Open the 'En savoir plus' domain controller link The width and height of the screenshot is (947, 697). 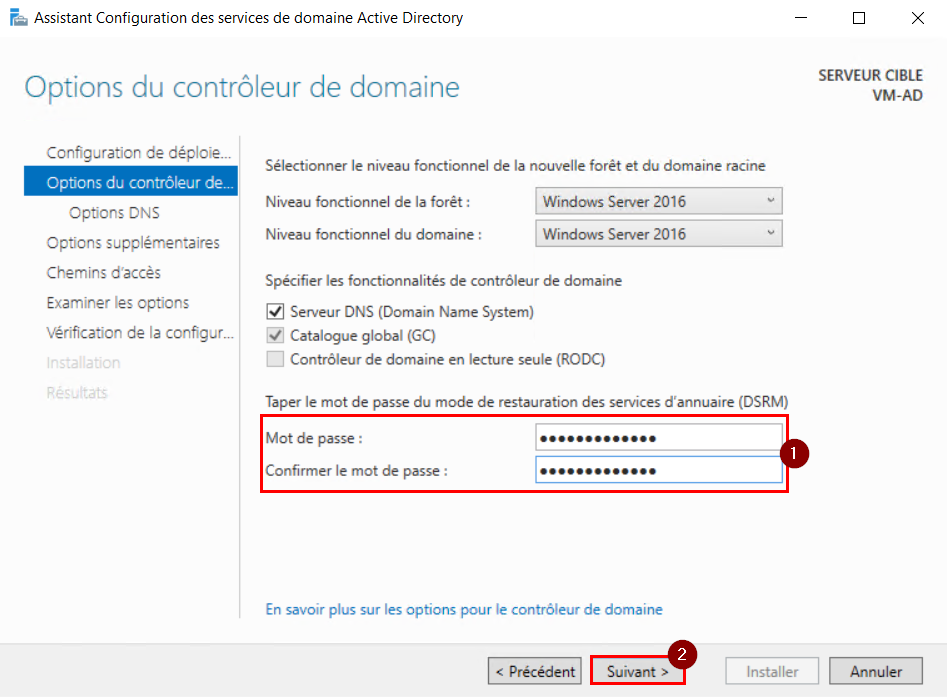tap(463, 609)
